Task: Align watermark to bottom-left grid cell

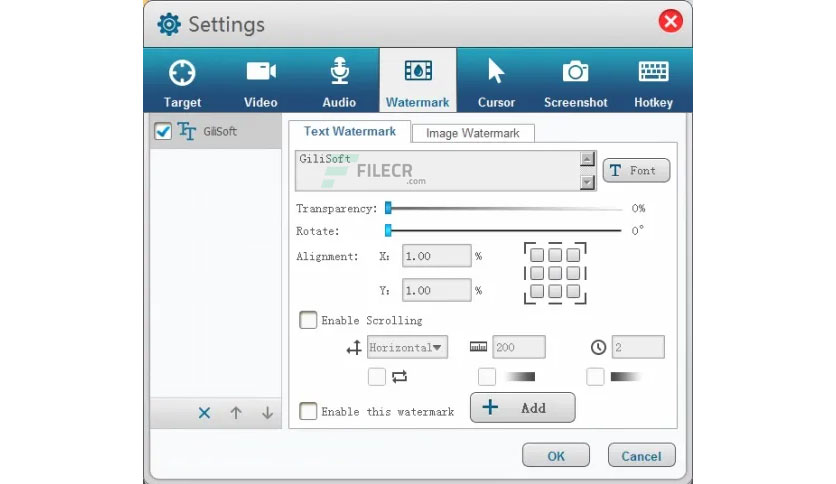Action: click(x=537, y=291)
